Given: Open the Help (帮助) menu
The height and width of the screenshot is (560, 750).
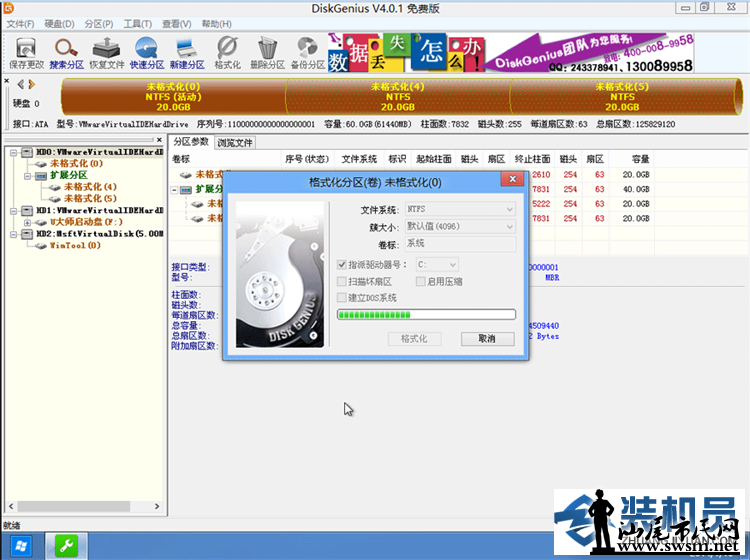Looking at the screenshot, I should [217, 24].
